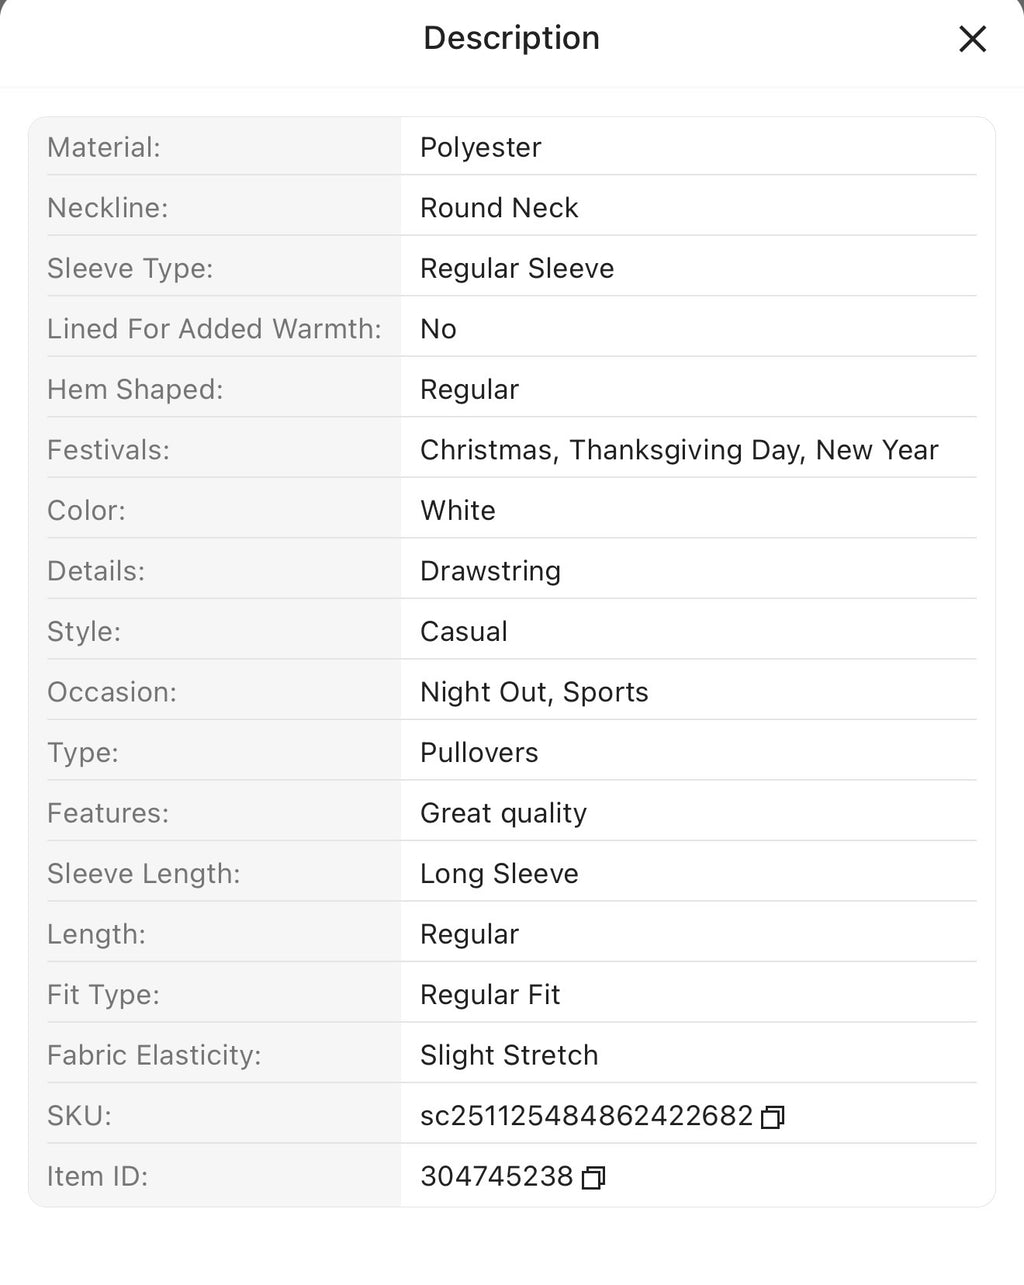Viewport: 1024px width, 1285px height.
Task: Click the Drawstring details value
Action: (x=490, y=571)
